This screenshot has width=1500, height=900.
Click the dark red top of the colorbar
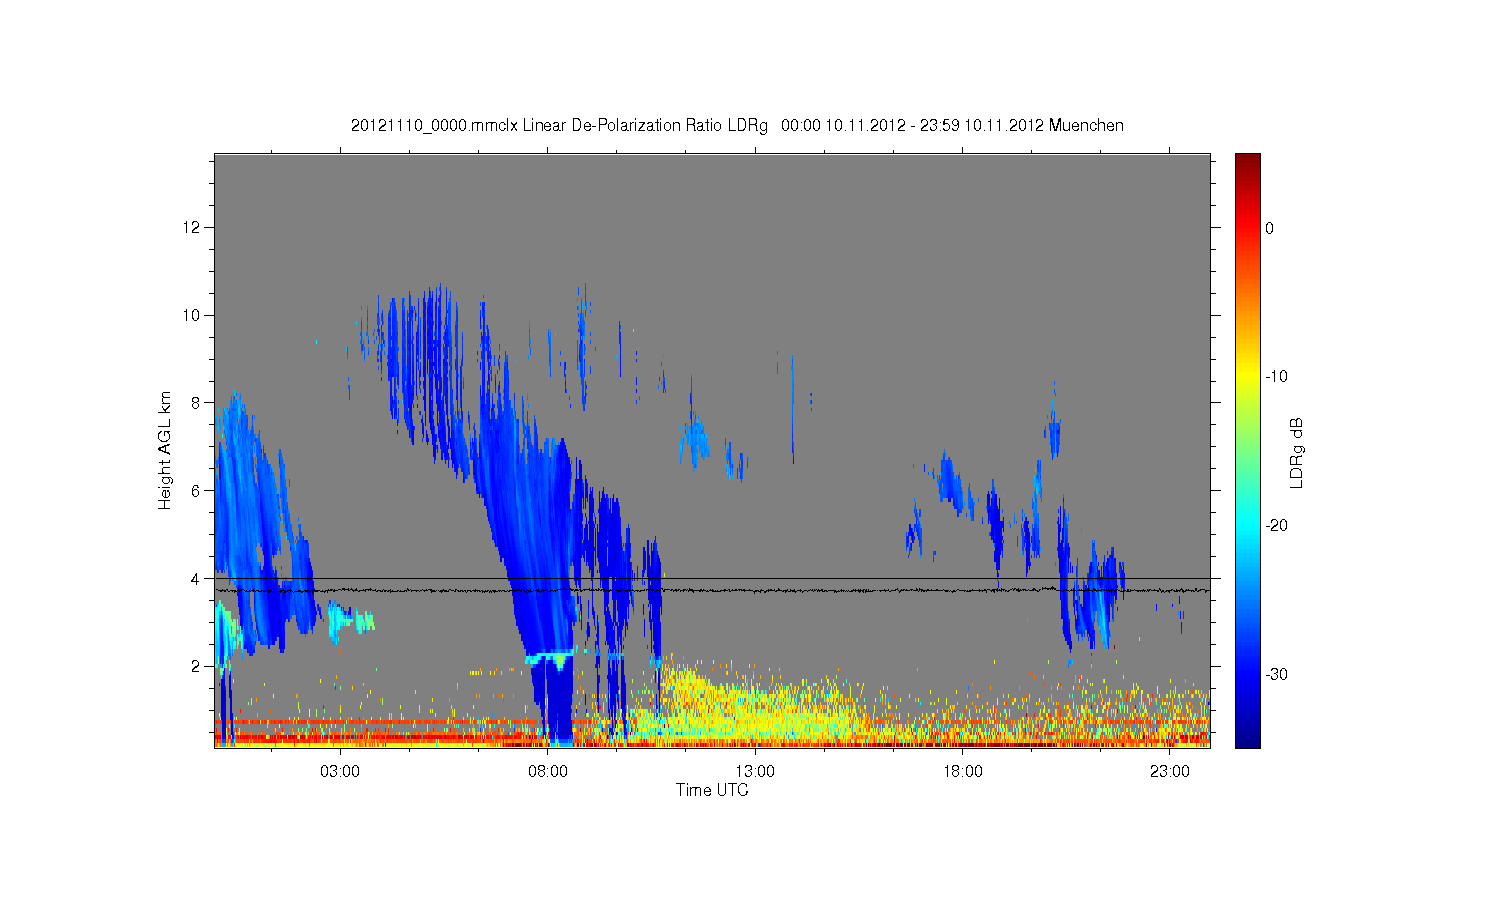click(1248, 163)
